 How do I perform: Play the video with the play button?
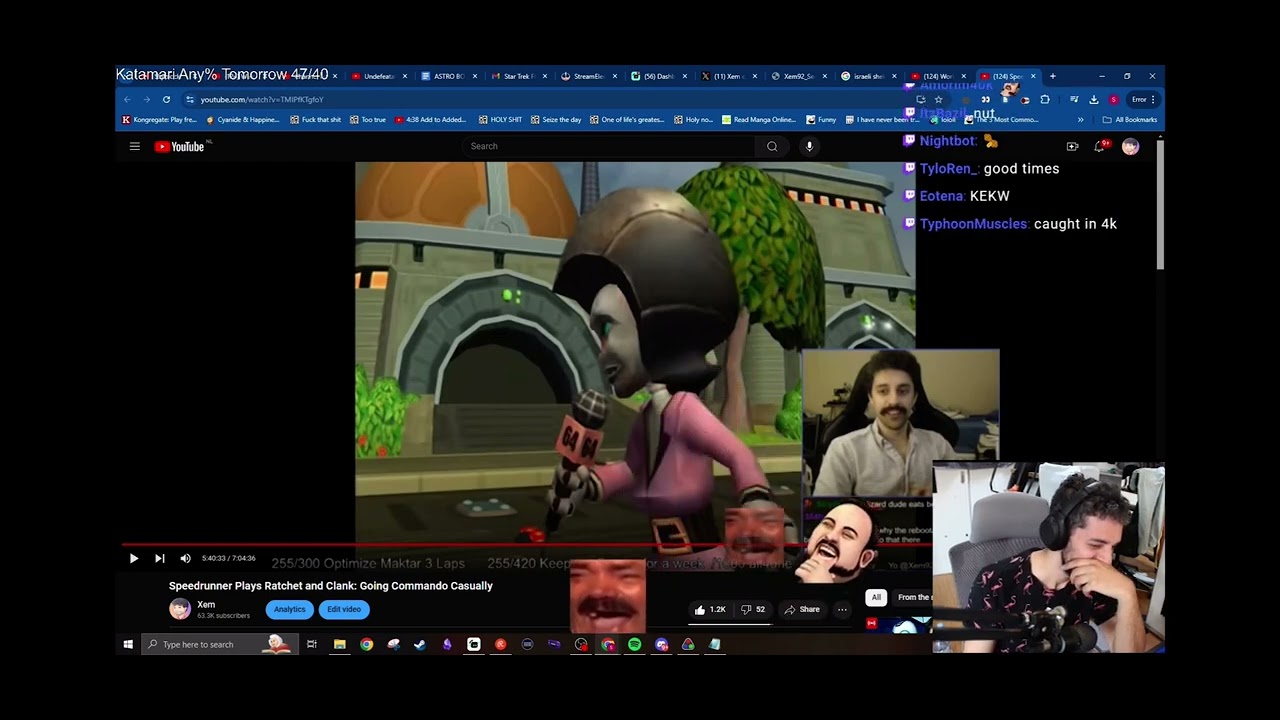(x=133, y=558)
